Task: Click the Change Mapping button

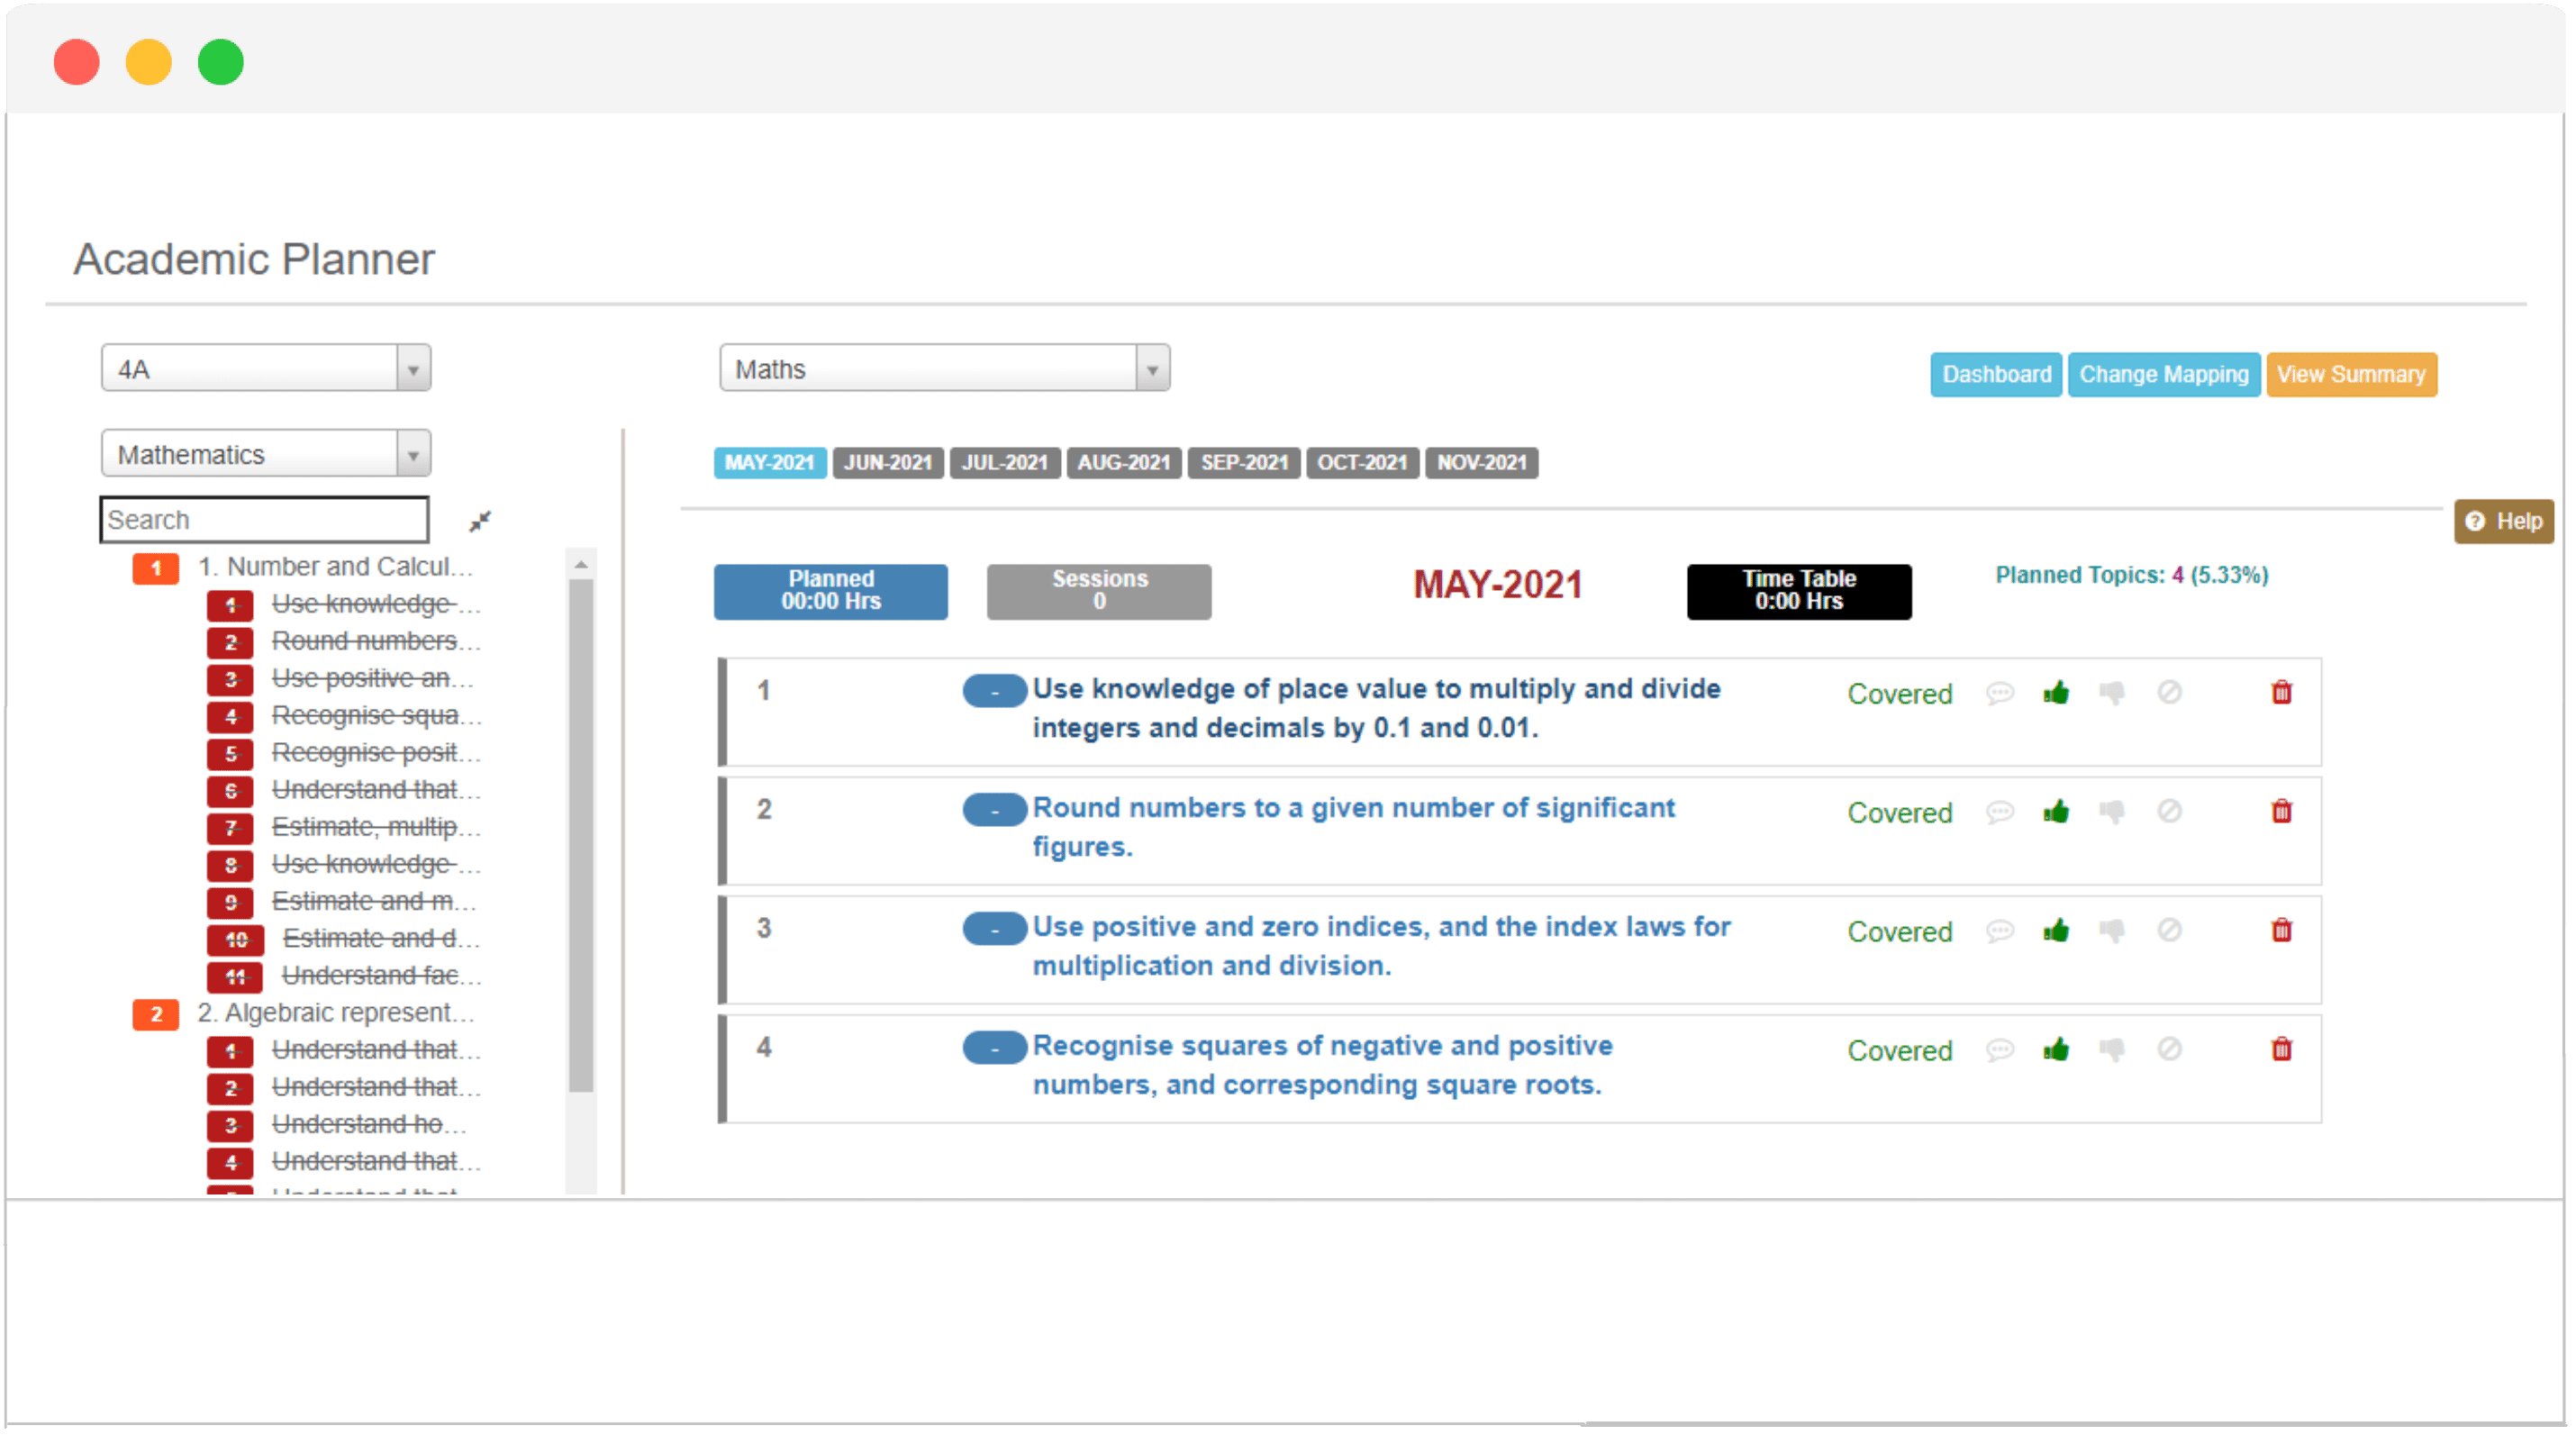Action: pyautogui.click(x=2161, y=373)
